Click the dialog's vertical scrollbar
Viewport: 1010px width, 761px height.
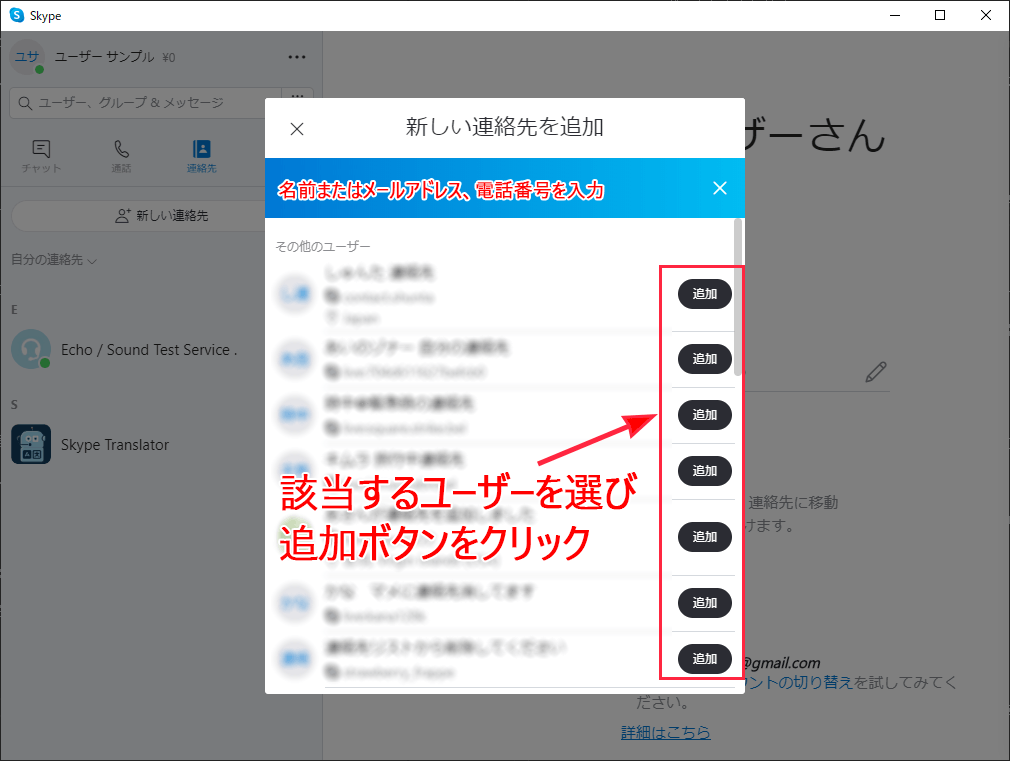(x=738, y=300)
